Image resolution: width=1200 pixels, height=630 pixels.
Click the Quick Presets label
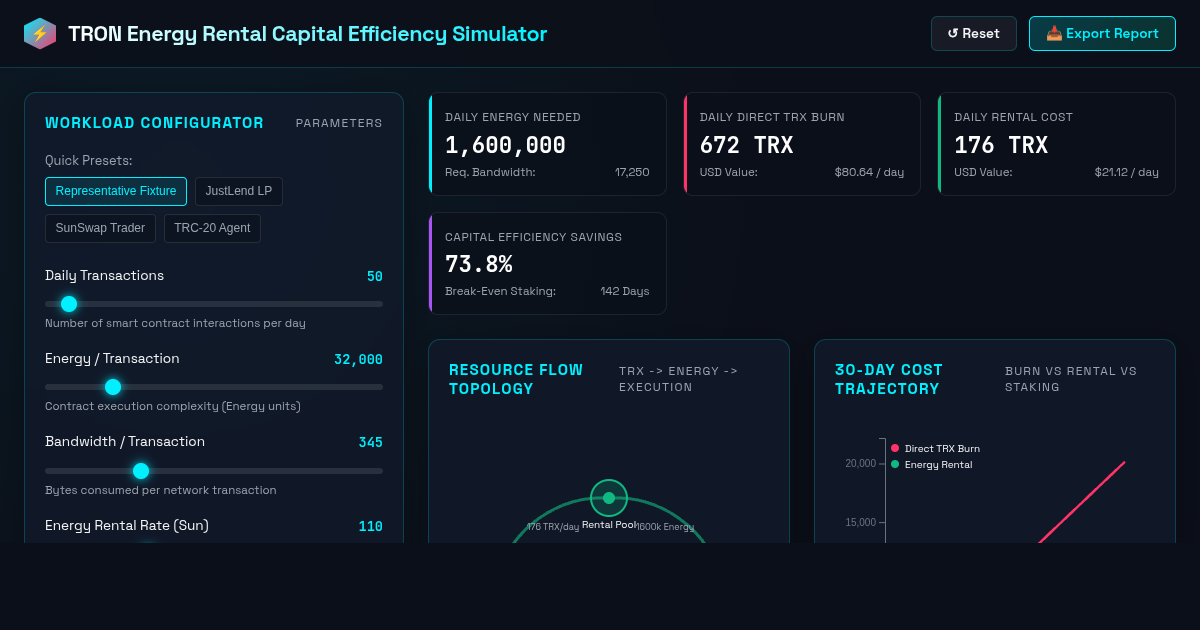89,161
